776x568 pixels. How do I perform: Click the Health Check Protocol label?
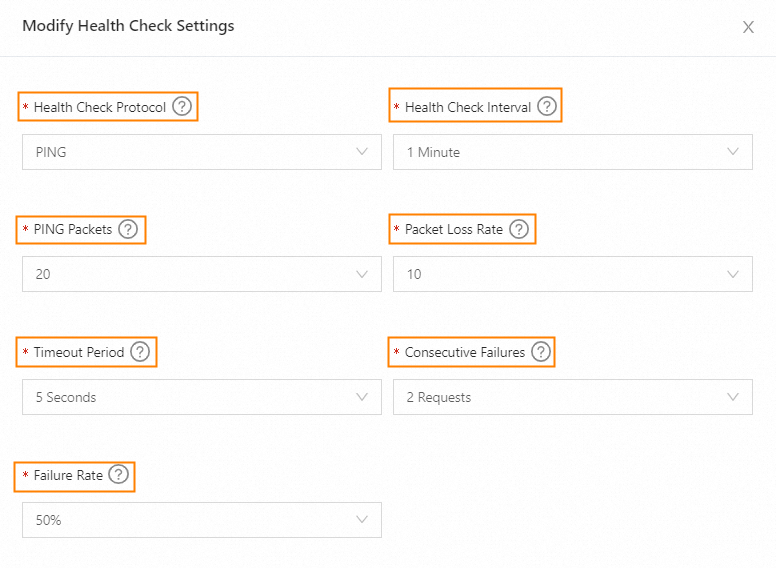pyautogui.click(x=99, y=107)
